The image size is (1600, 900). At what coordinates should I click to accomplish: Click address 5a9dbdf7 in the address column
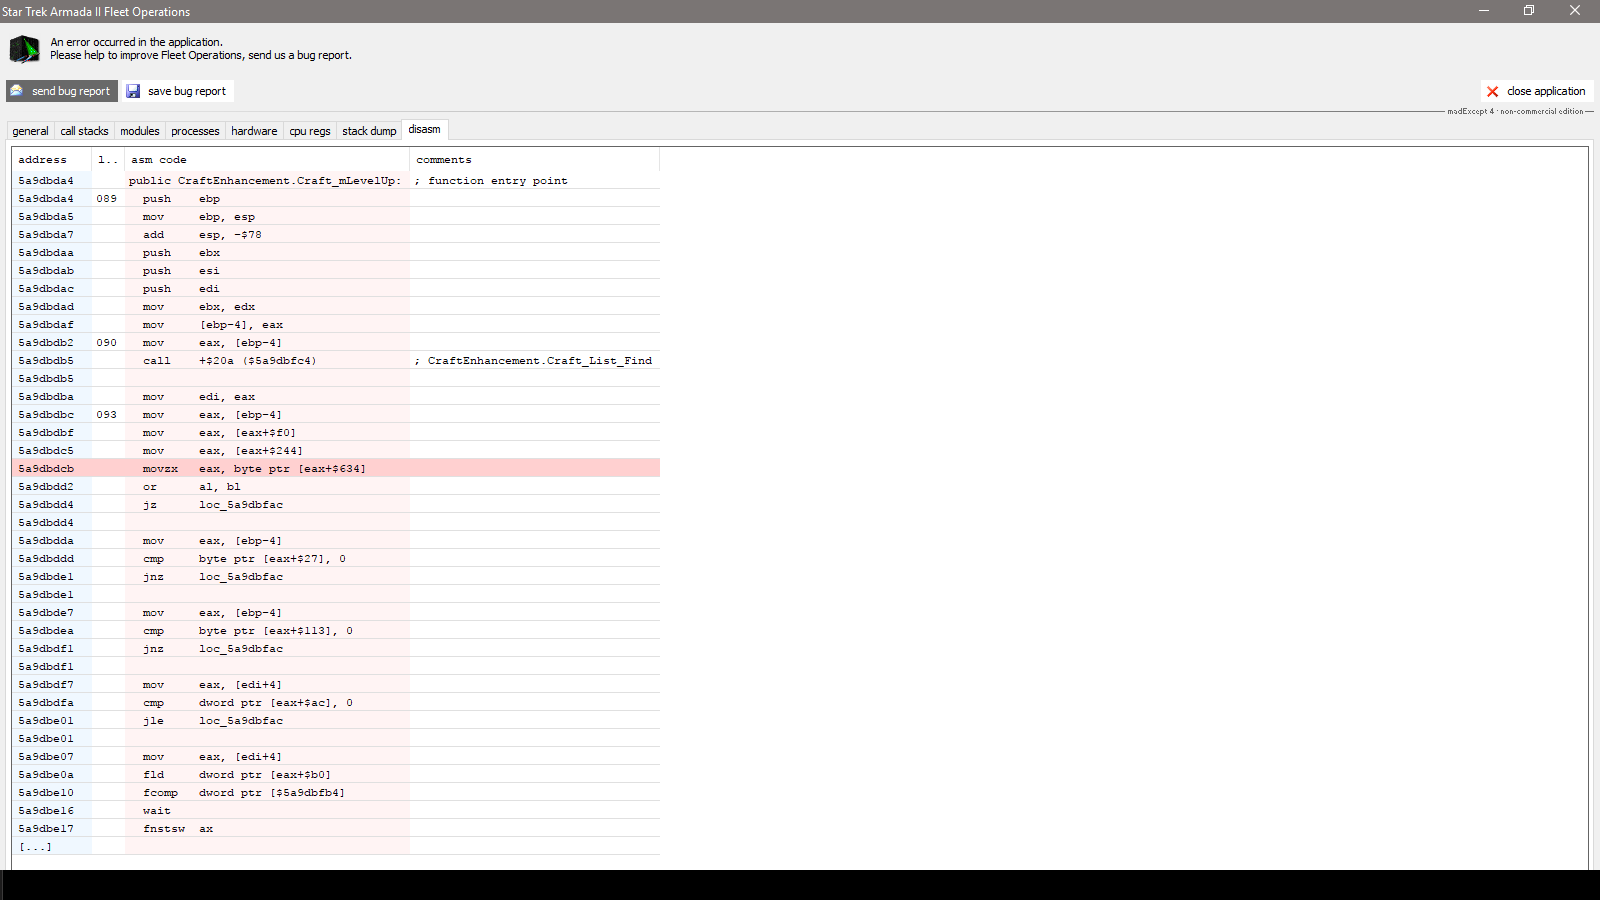tap(46, 685)
